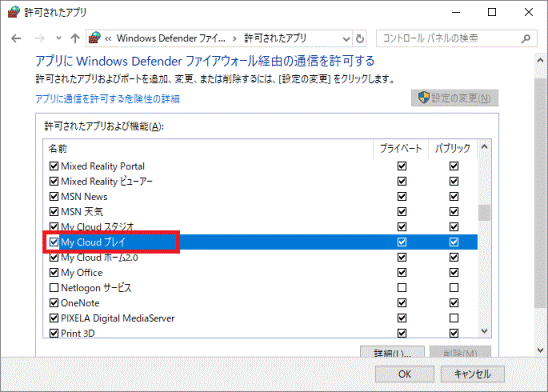548x392 pixels.
Task: Expand the address bar history dropdown
Action: pos(346,39)
